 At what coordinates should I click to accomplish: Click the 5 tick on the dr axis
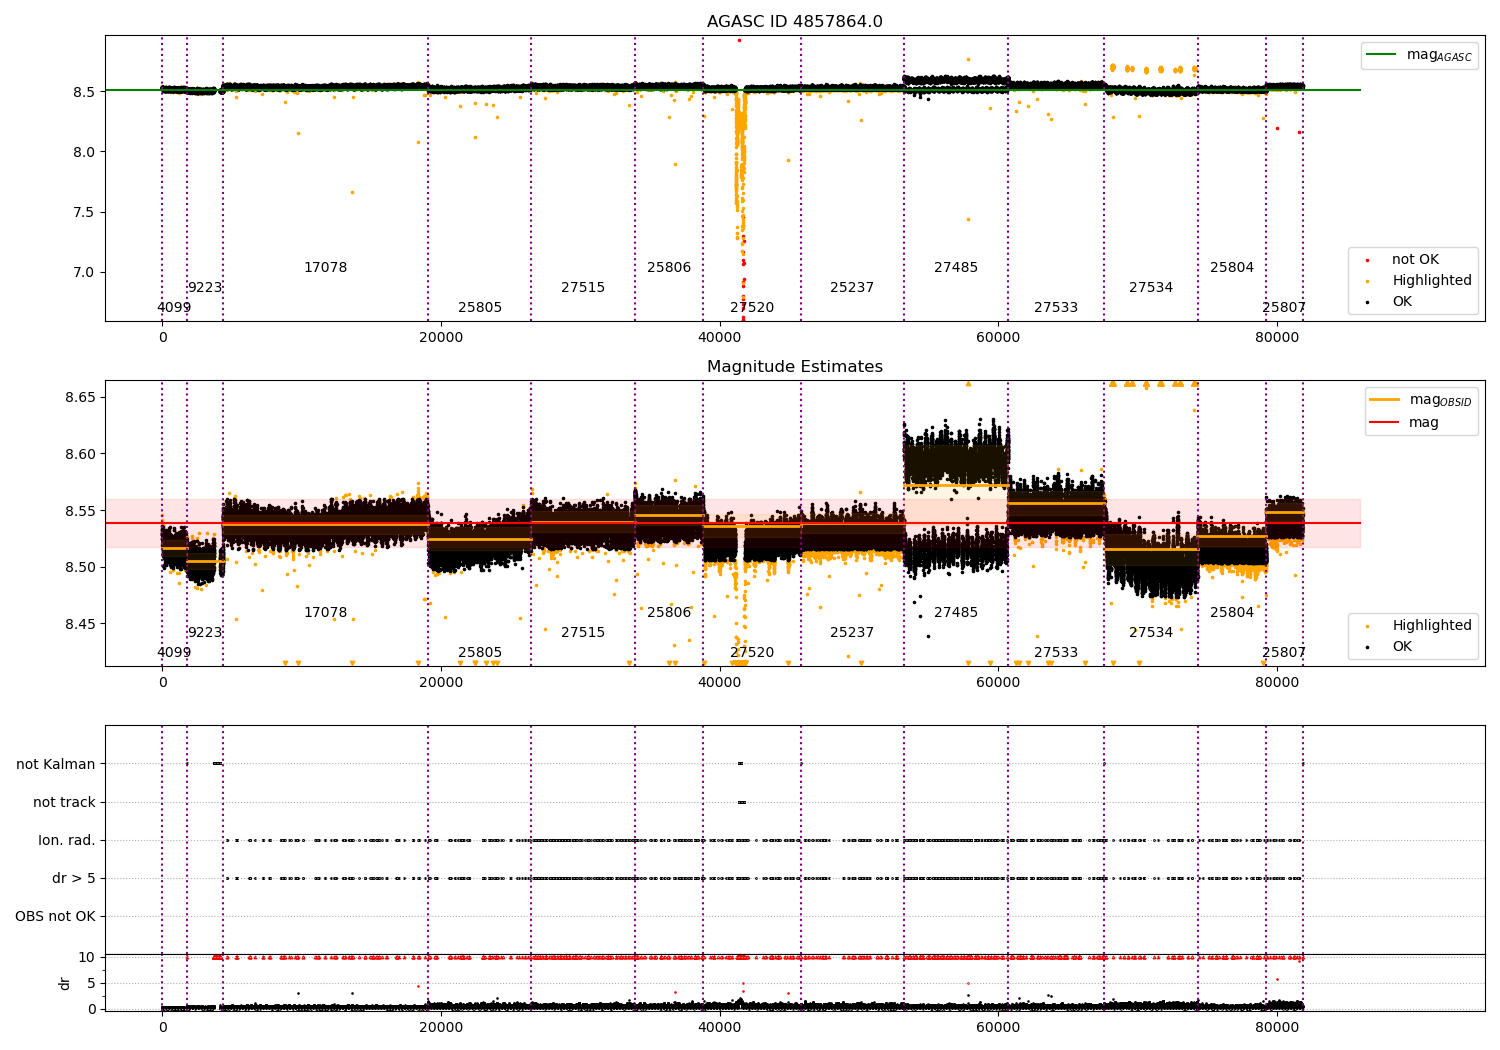coord(91,984)
